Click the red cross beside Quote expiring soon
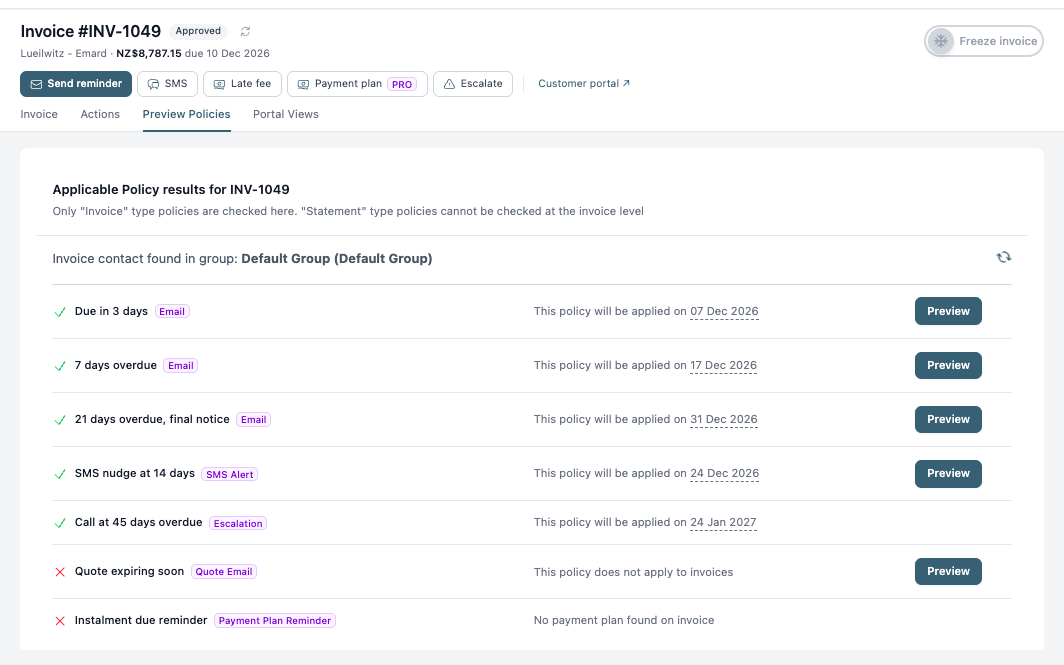The height and width of the screenshot is (665, 1064). (x=60, y=572)
